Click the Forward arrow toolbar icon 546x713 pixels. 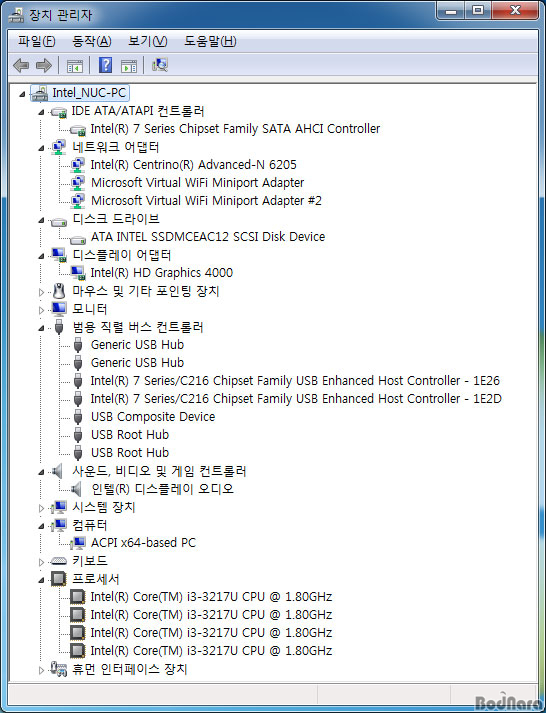(x=44, y=65)
